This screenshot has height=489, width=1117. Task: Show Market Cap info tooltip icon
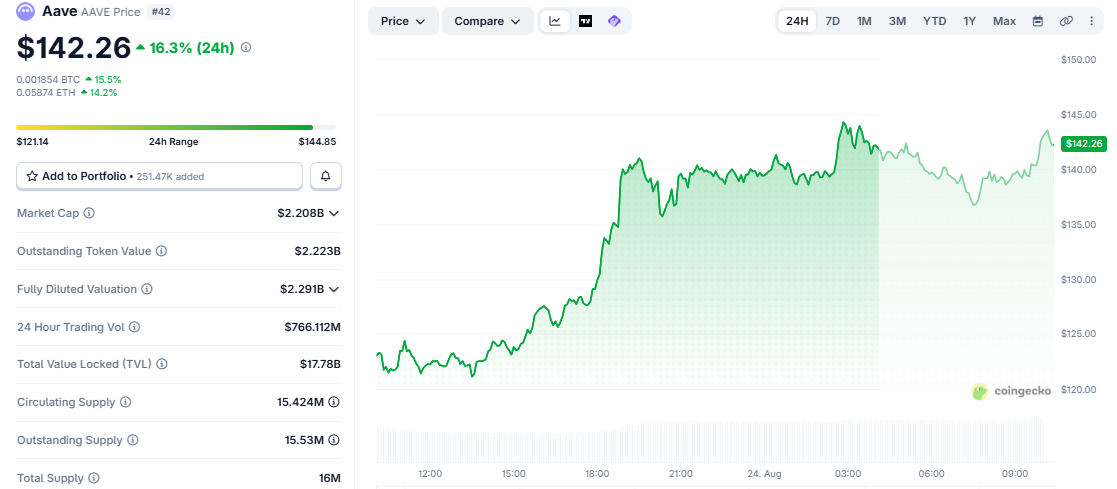pyautogui.click(x=90, y=213)
